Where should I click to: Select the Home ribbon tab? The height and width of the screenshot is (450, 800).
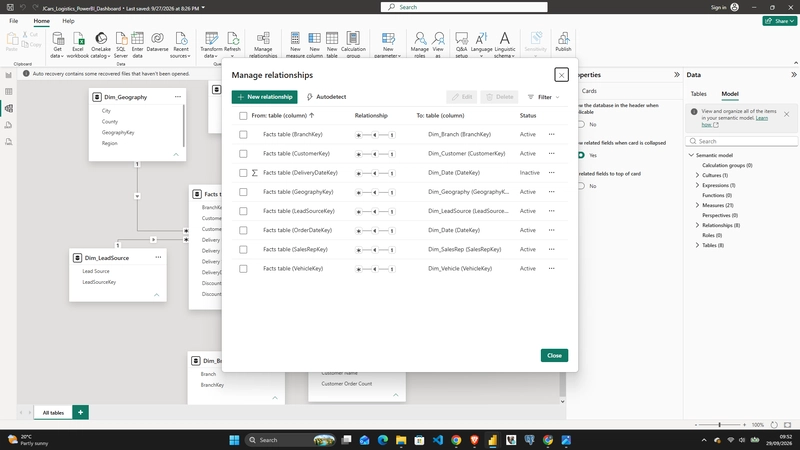click(42, 21)
